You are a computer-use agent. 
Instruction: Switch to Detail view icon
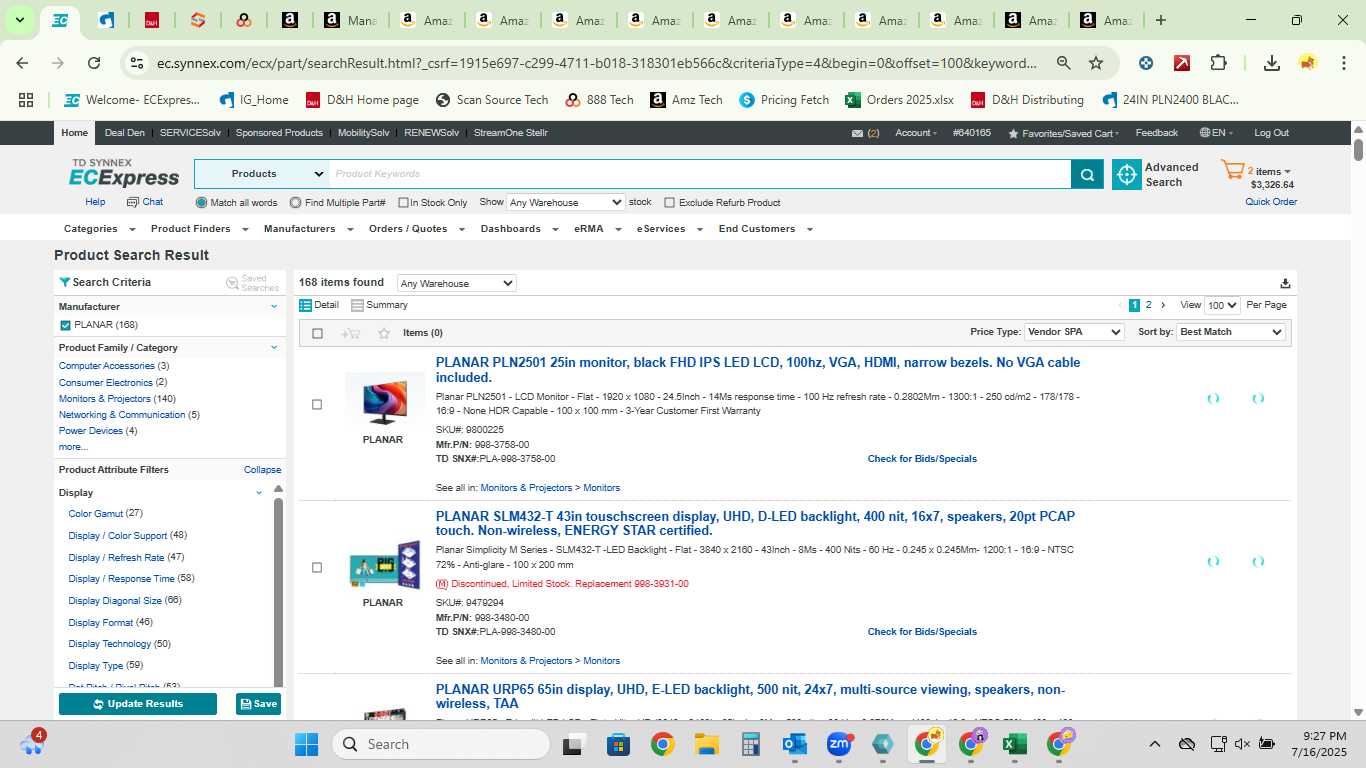(x=306, y=305)
